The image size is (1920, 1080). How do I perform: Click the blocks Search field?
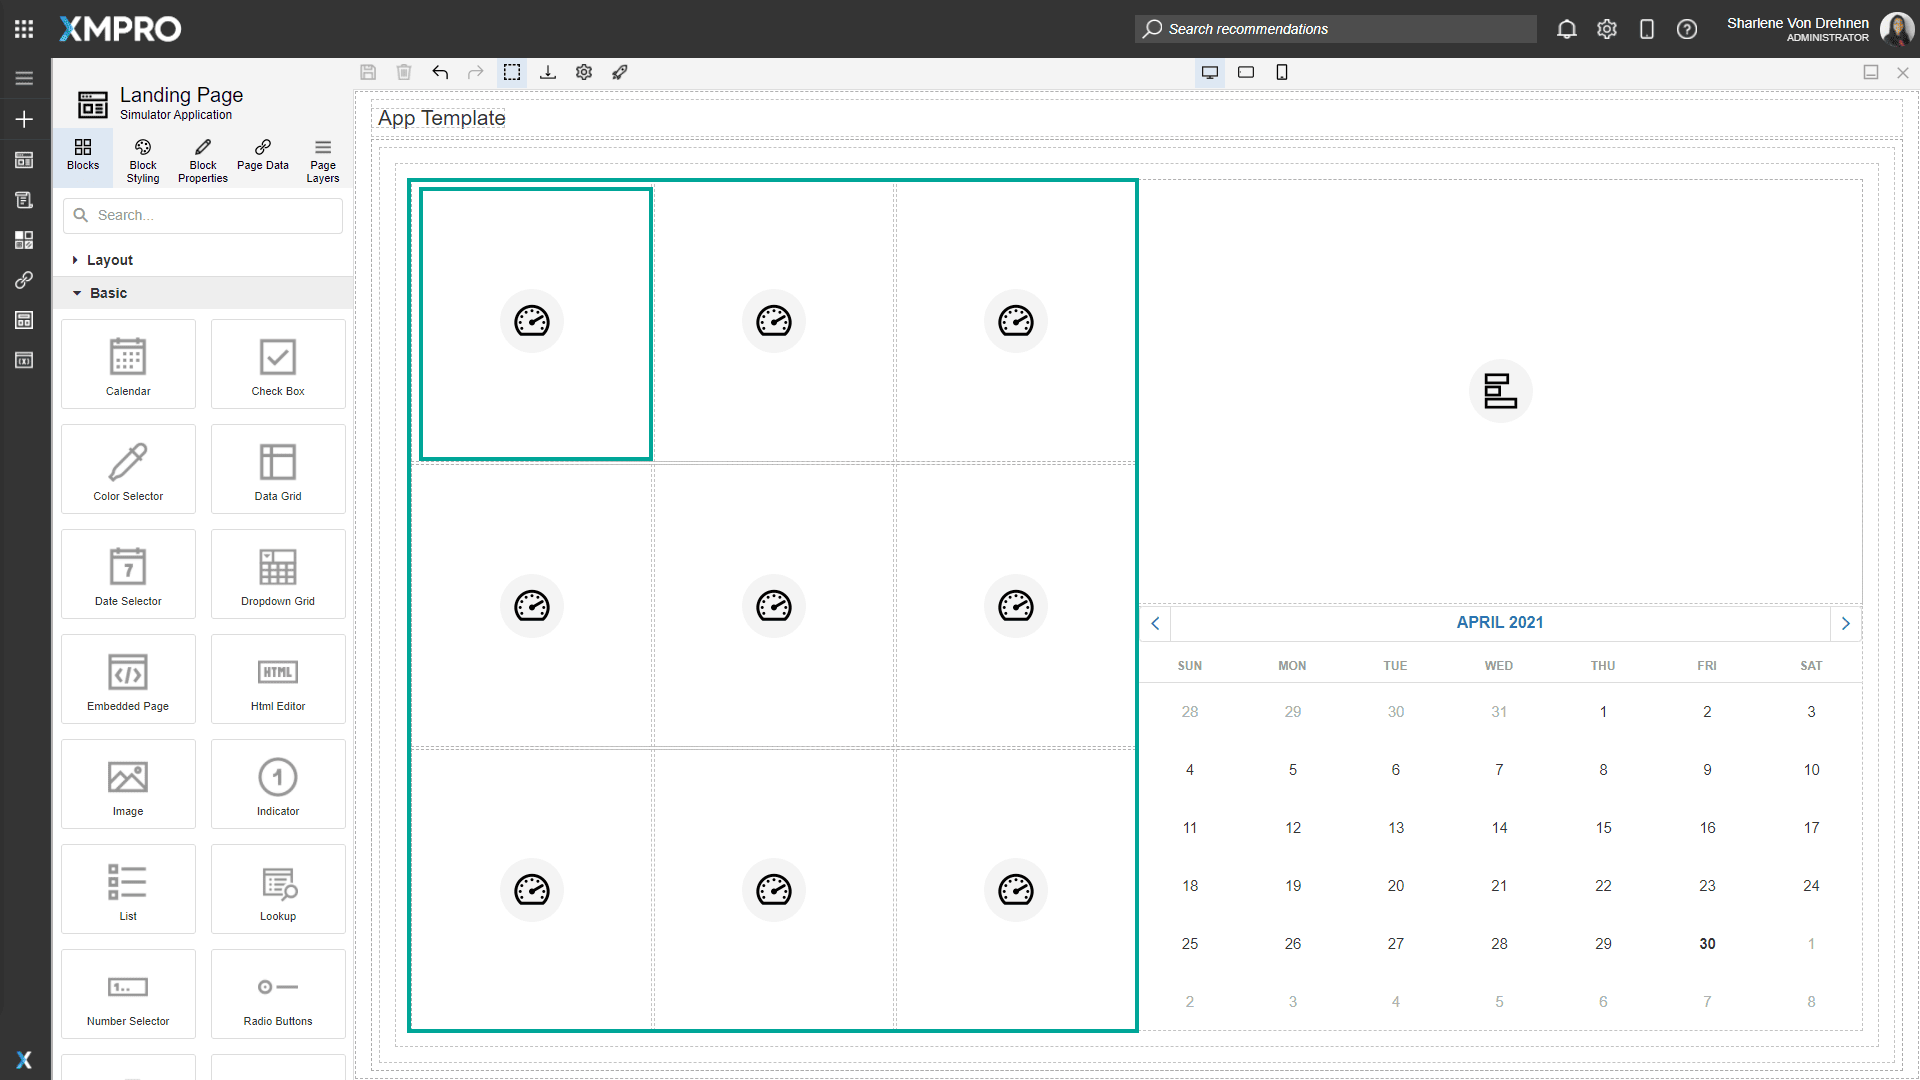215,215
